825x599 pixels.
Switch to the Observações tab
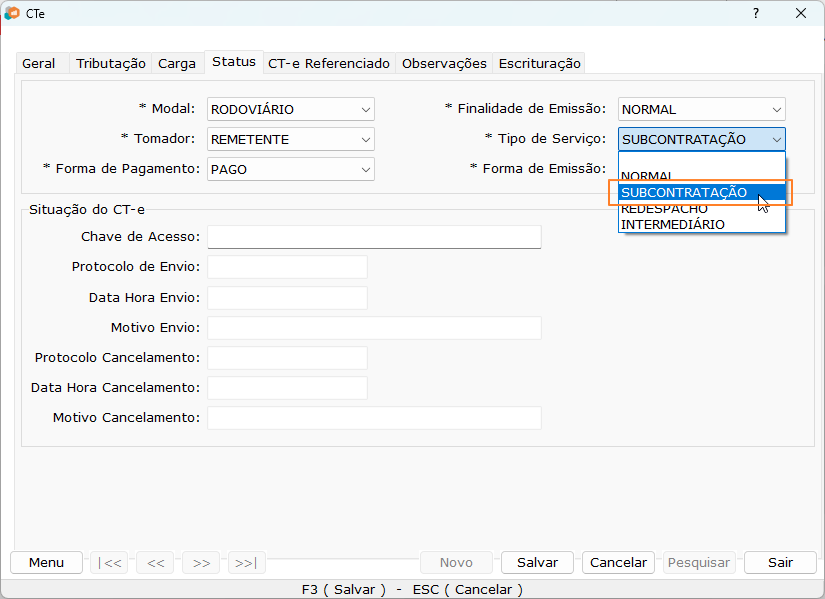pyautogui.click(x=444, y=63)
